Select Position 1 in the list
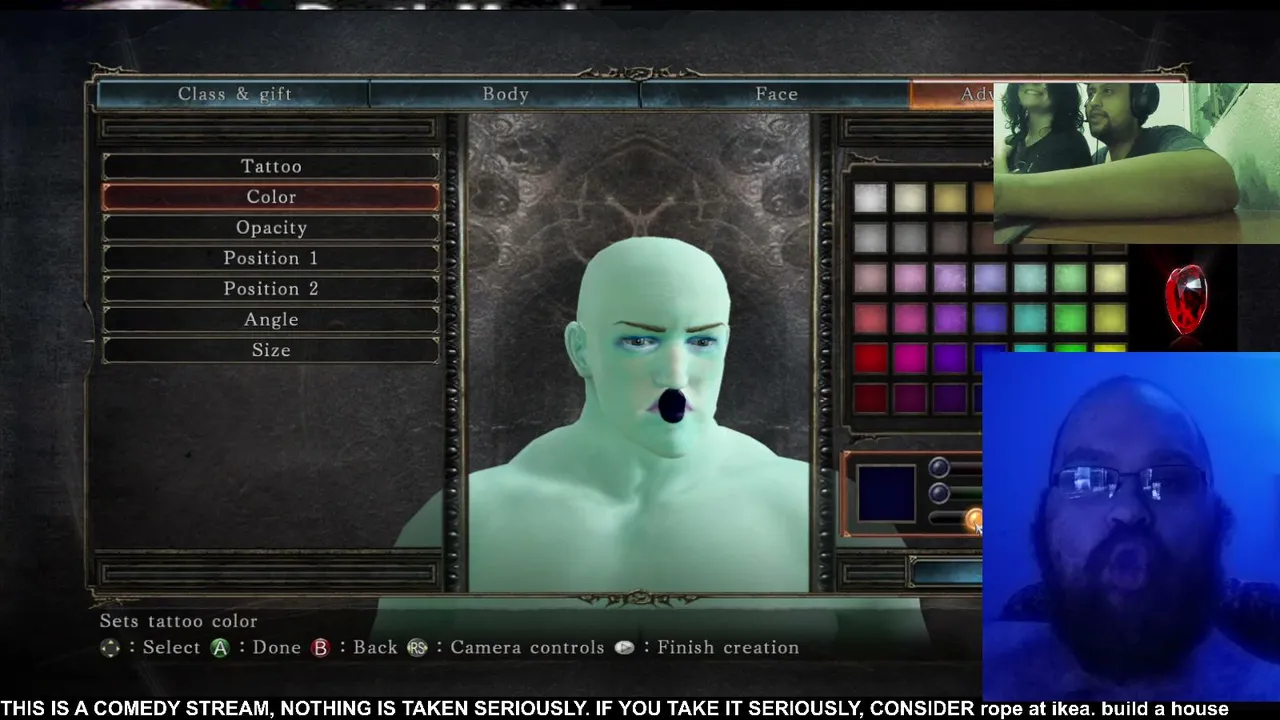Screen dimensions: 1280x720 coord(271,258)
